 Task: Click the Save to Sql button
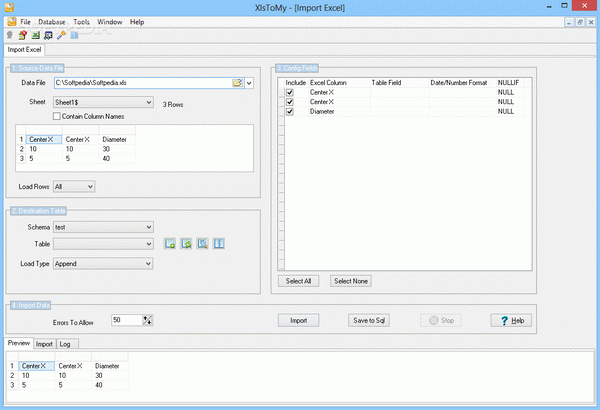tap(369, 320)
